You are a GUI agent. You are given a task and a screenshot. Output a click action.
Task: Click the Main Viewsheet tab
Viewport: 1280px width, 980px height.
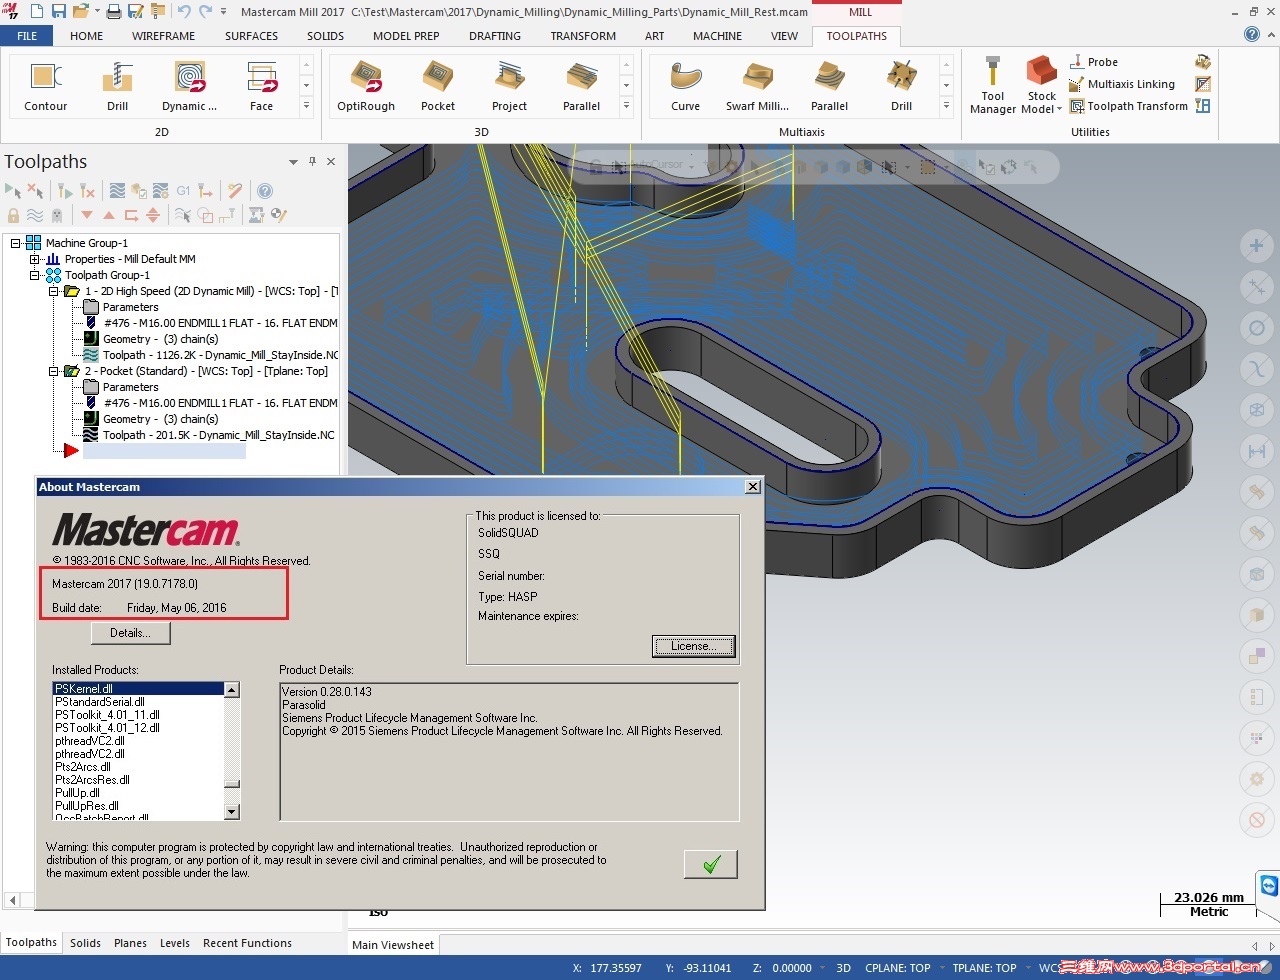pos(393,945)
